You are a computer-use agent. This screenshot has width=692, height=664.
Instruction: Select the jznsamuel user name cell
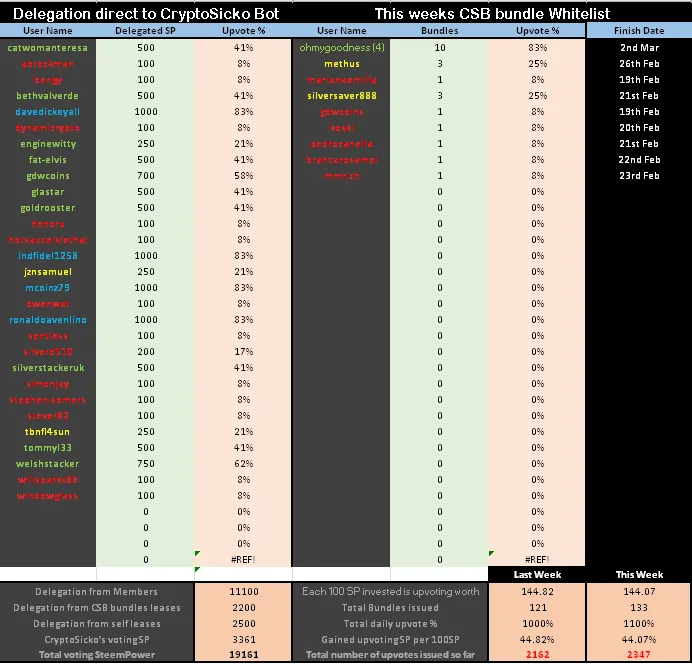[x=48, y=272]
